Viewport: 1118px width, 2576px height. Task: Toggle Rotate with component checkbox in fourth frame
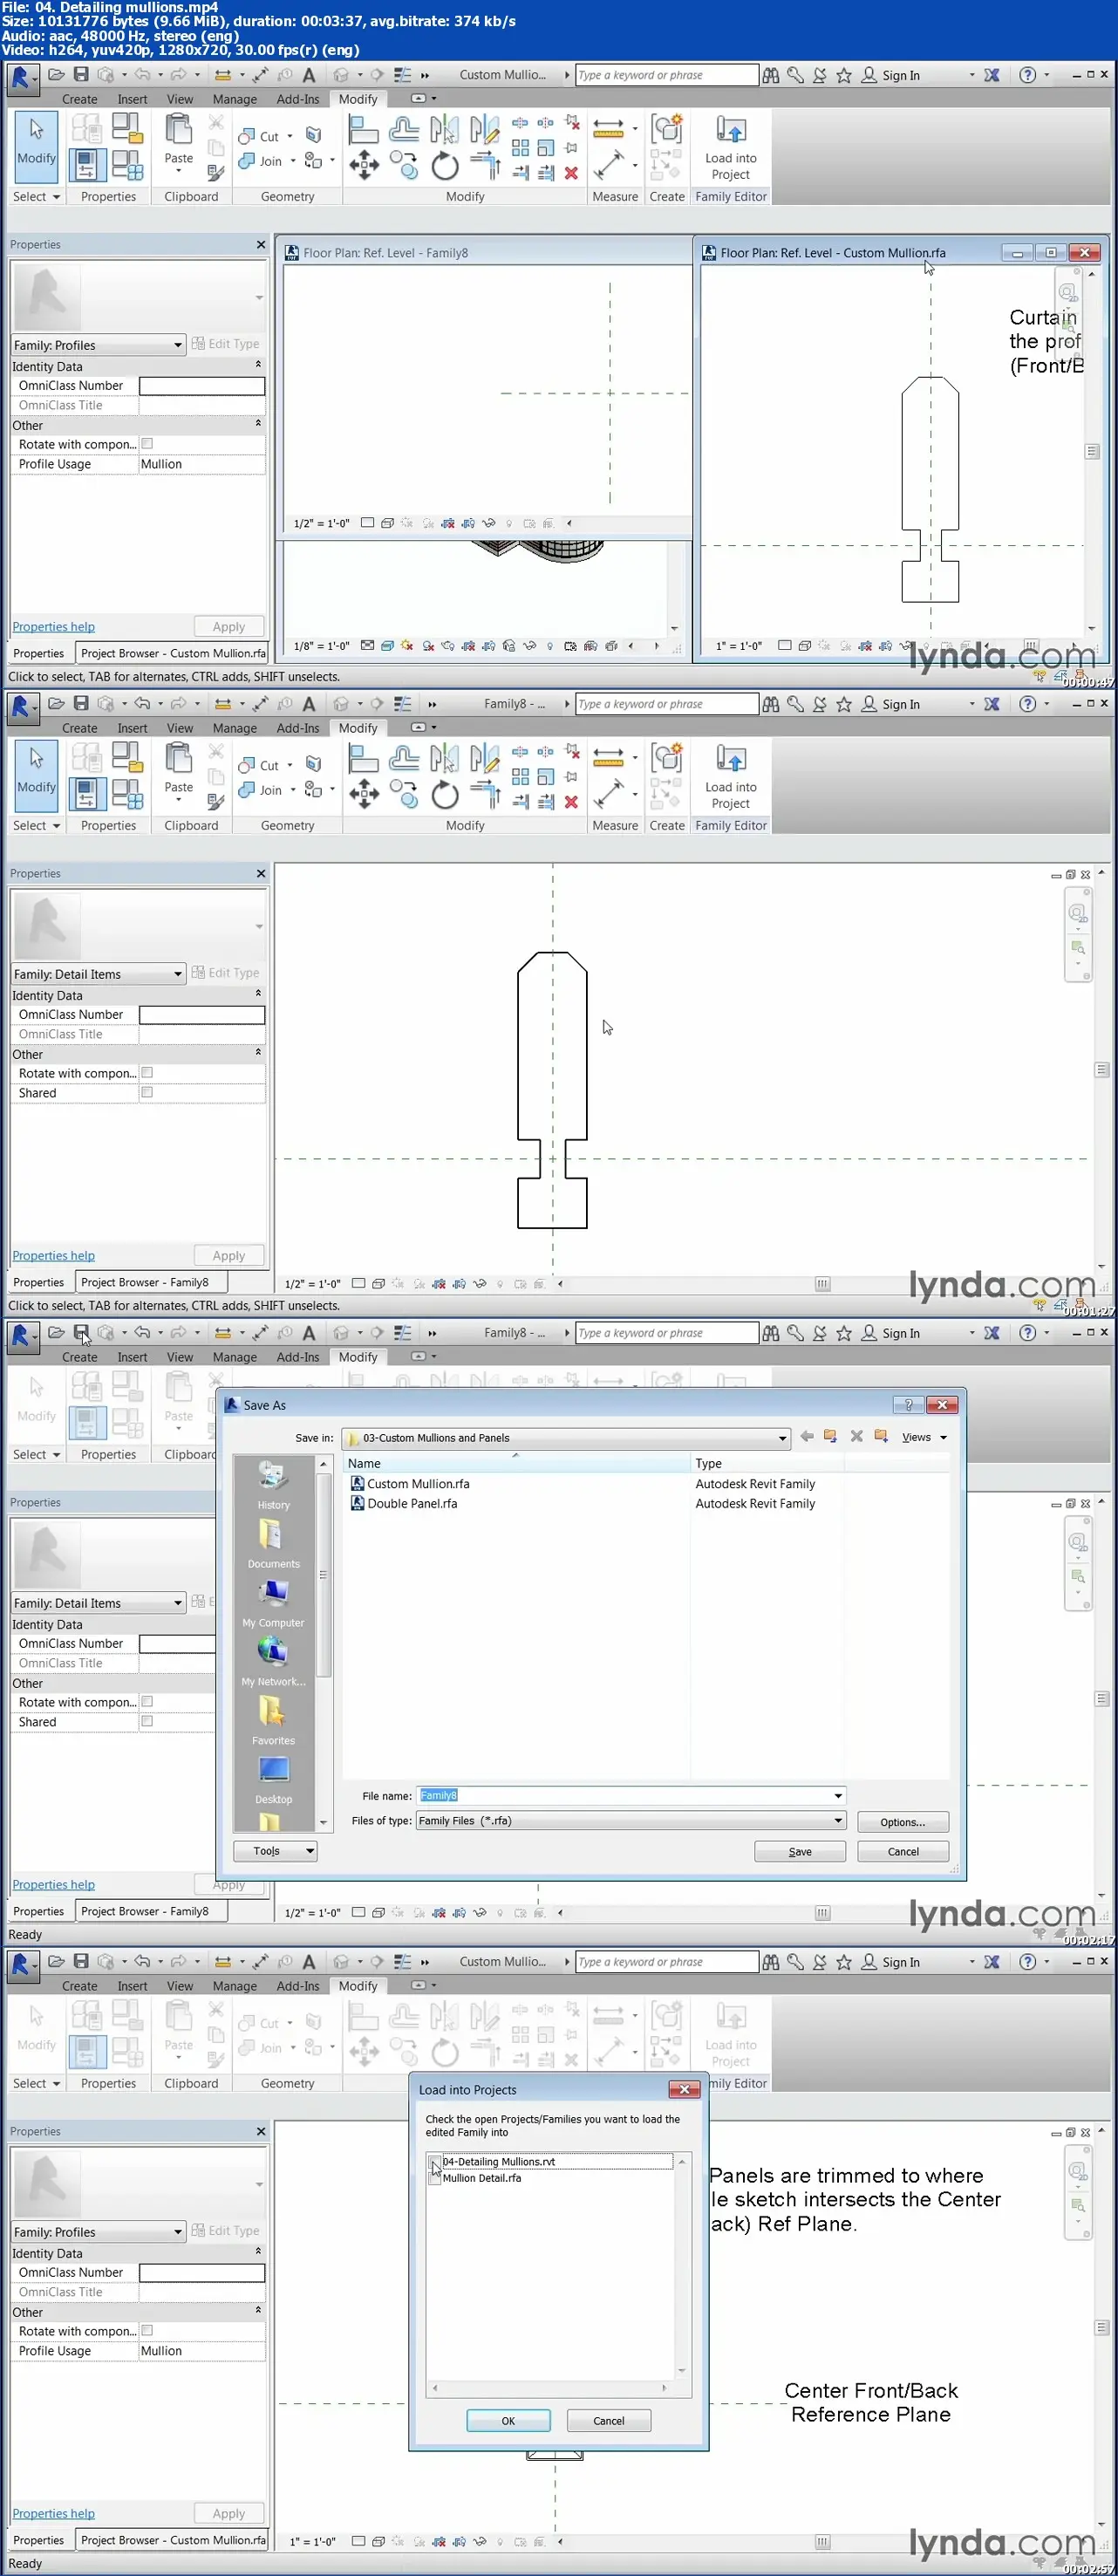(x=147, y=2330)
